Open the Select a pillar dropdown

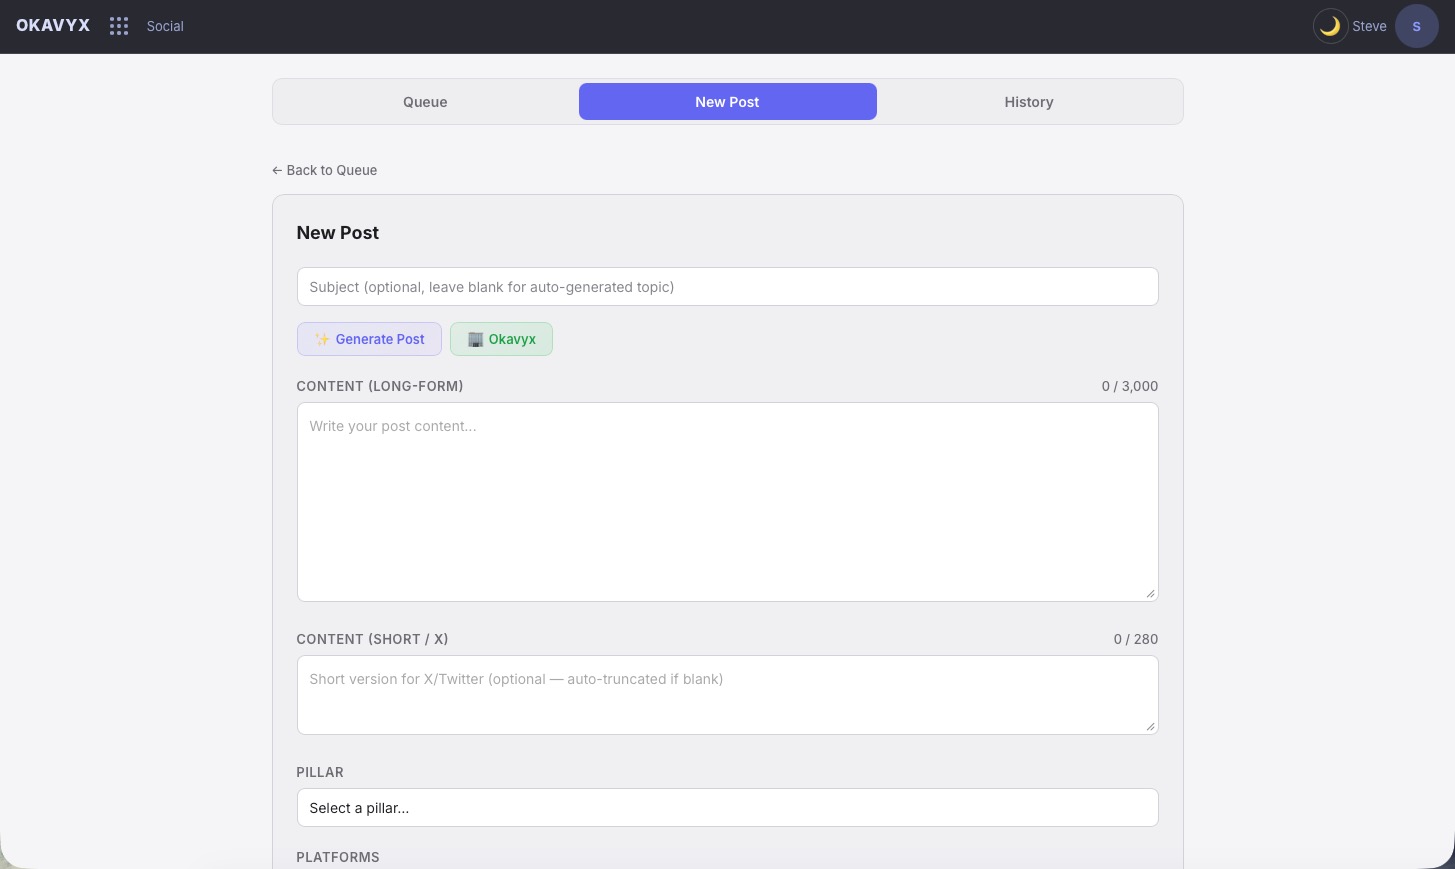(x=727, y=807)
